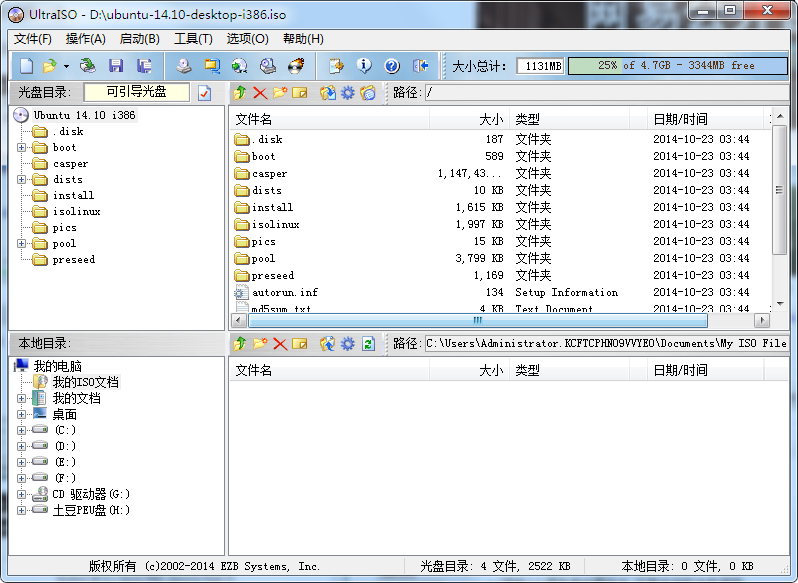Click Up folder icon in disc pane toolbar
This screenshot has width=798, height=583.
(240, 93)
